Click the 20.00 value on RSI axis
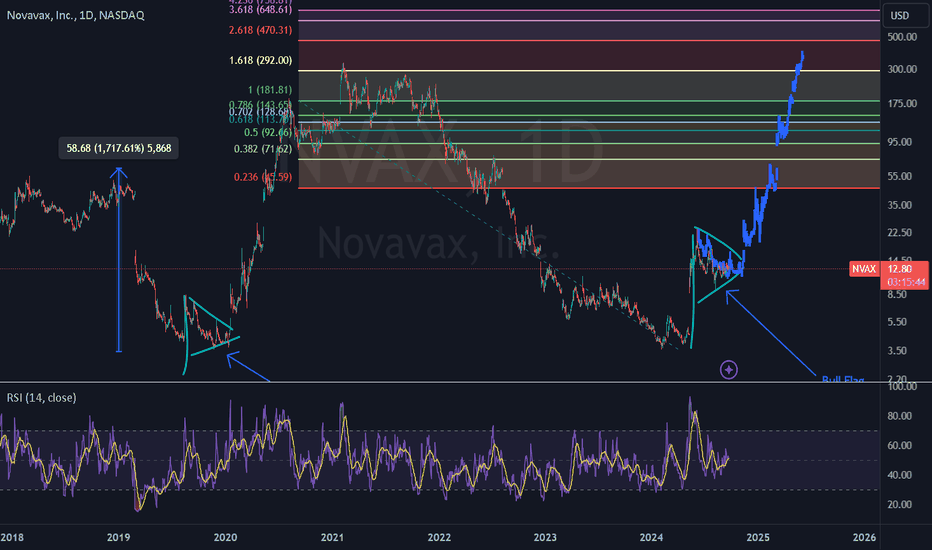Image resolution: width=932 pixels, height=550 pixels. 900,504
